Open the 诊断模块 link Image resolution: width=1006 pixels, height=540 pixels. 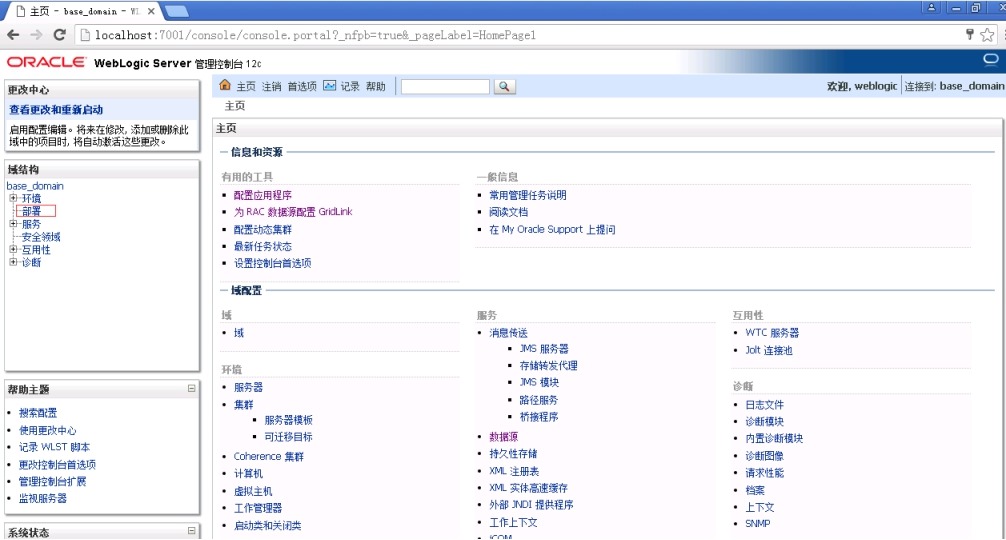pyautogui.click(x=764, y=421)
